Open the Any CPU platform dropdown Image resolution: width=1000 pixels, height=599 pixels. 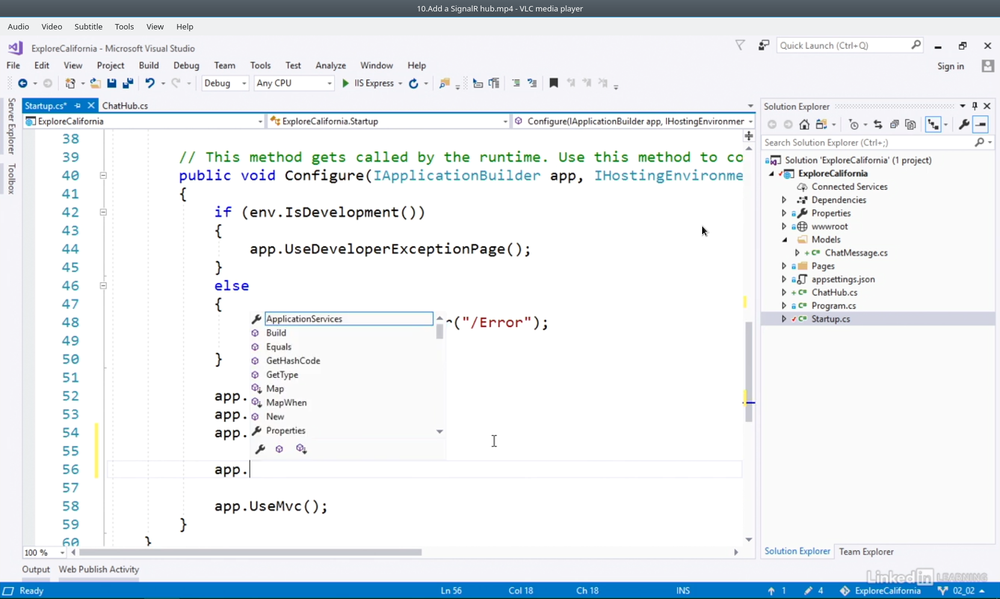[293, 83]
